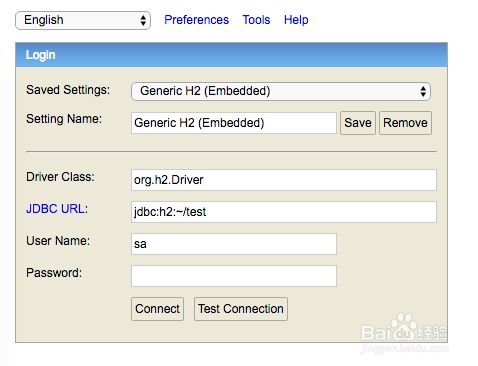Focus the JDBC URL input containing jdbc:h2:~/test

coord(284,212)
